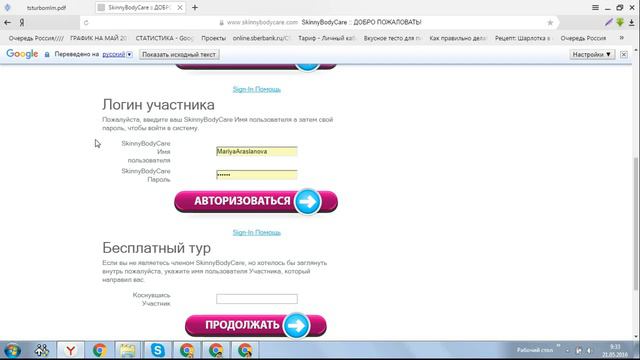The width and height of the screenshot is (640, 360).
Task: Click the page vertical scrollbar
Action: (636, 223)
